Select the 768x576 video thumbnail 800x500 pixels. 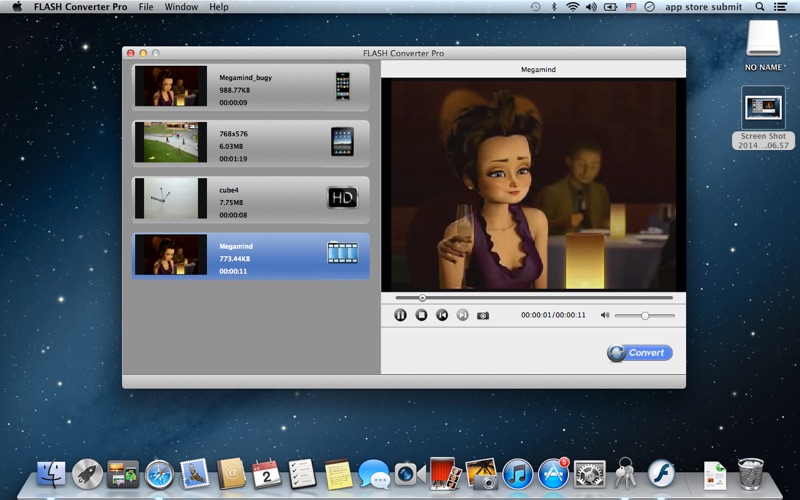pyautogui.click(x=171, y=142)
